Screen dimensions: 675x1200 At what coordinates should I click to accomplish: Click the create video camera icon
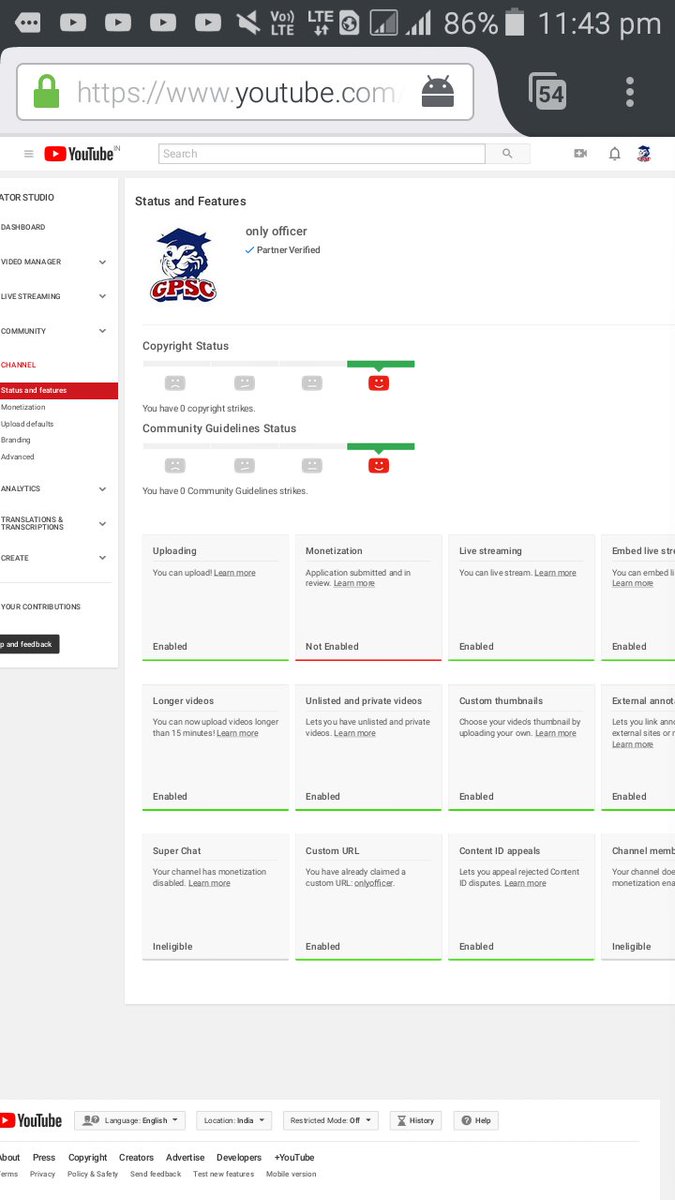pyautogui.click(x=580, y=154)
